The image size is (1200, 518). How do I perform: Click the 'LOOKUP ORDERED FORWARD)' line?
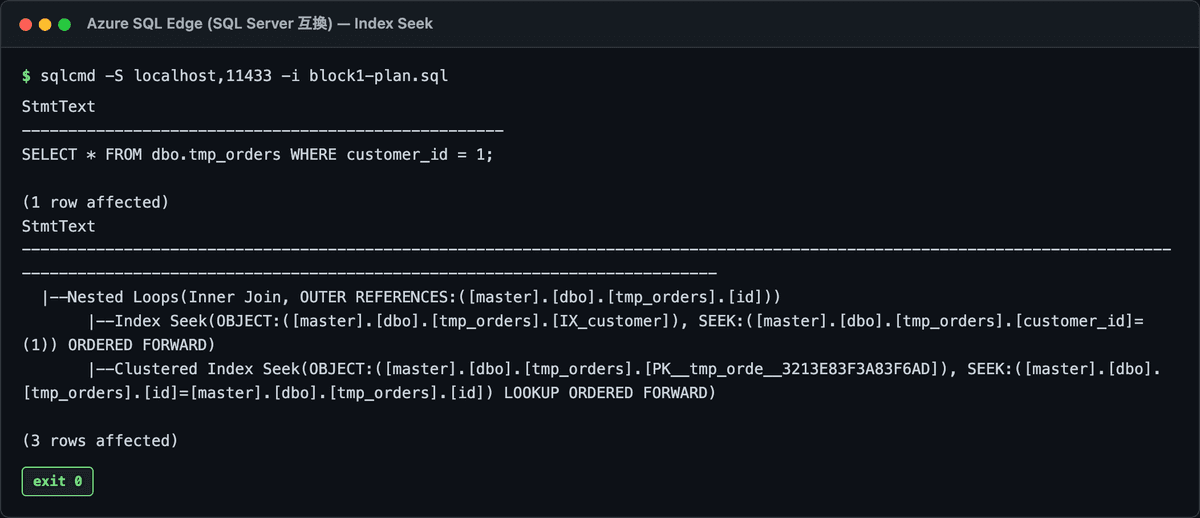[x=368, y=394]
